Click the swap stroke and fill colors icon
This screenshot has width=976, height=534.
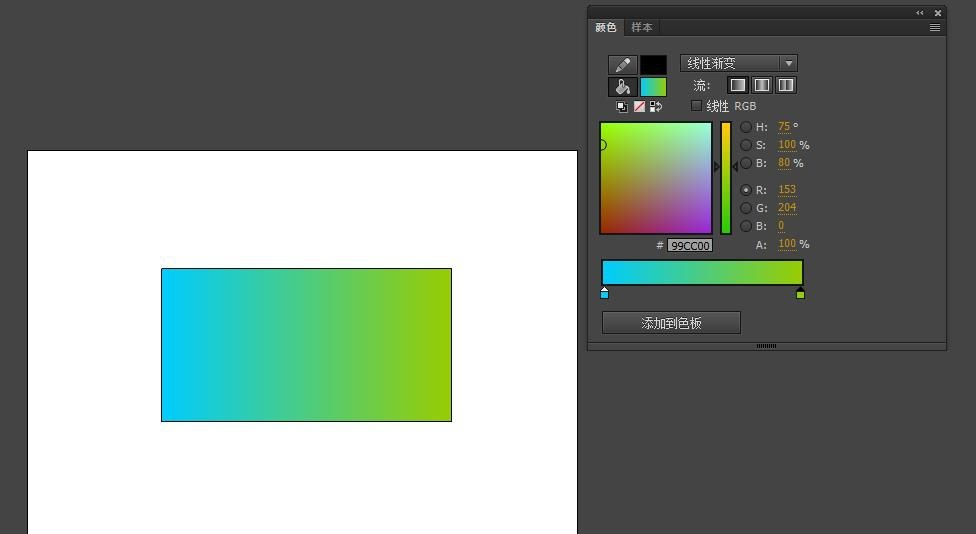(656, 107)
